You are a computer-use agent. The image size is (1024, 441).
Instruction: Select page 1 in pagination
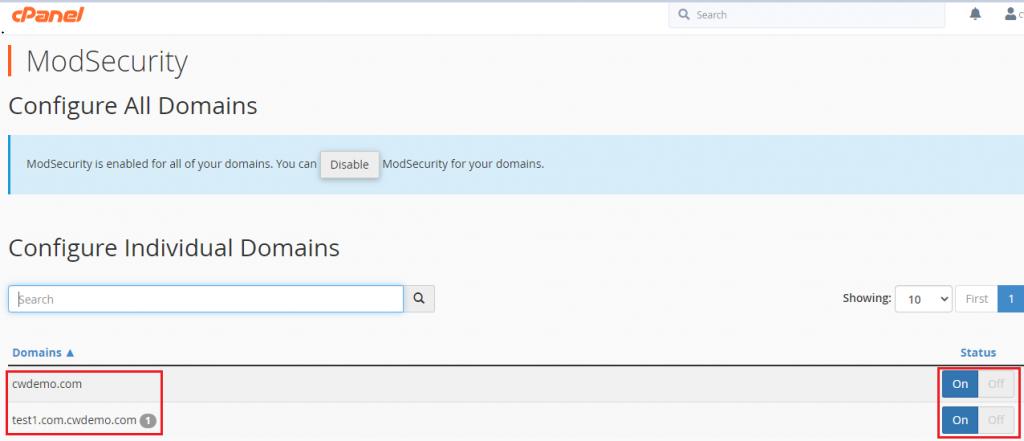pyautogui.click(x=1011, y=299)
